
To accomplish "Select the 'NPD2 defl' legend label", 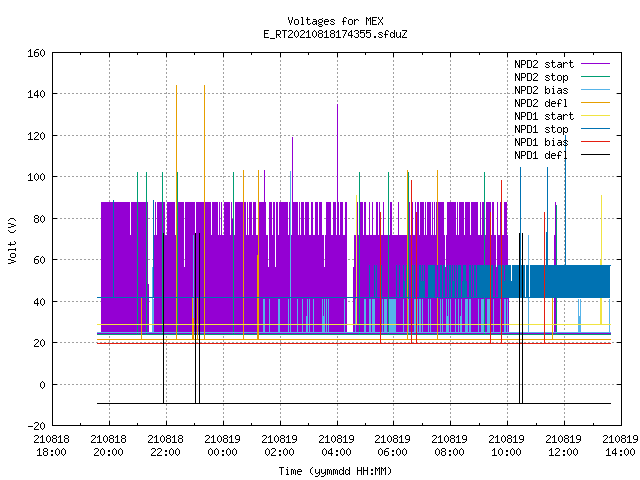I will tap(541, 103).
